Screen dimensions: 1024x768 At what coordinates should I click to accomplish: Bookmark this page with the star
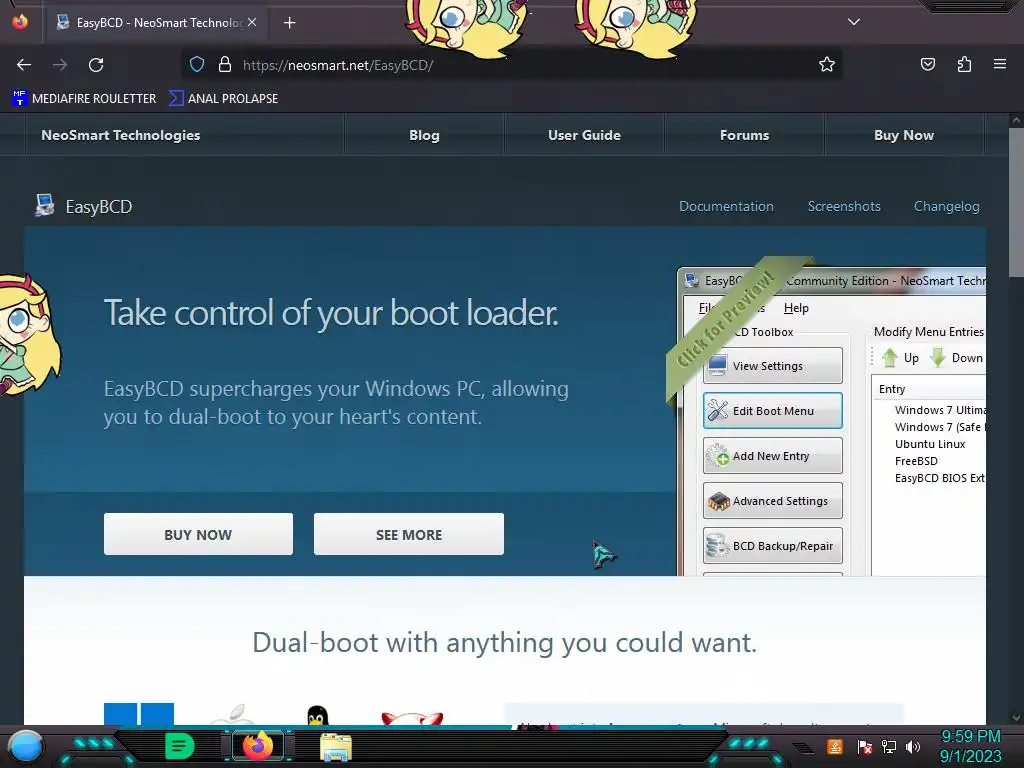point(827,64)
